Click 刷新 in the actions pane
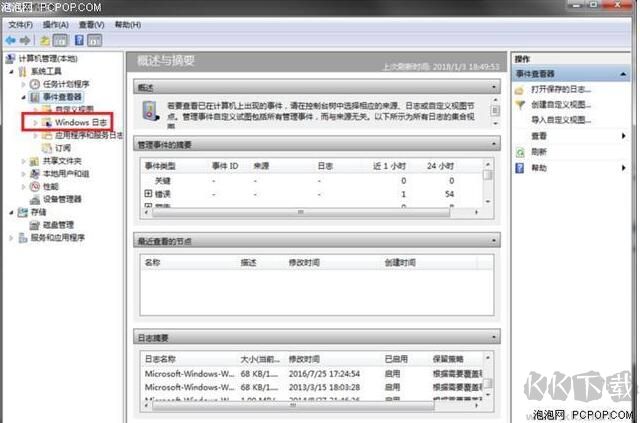 pyautogui.click(x=539, y=152)
